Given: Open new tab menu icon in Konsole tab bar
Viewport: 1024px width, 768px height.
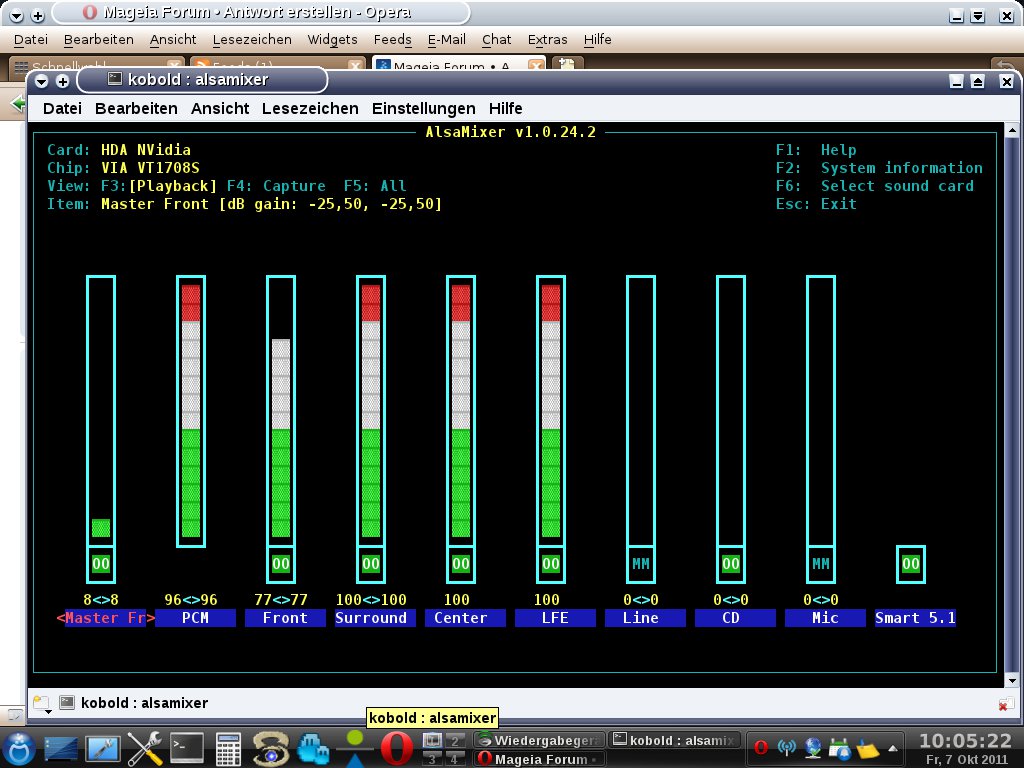Looking at the screenshot, I should click(x=42, y=704).
